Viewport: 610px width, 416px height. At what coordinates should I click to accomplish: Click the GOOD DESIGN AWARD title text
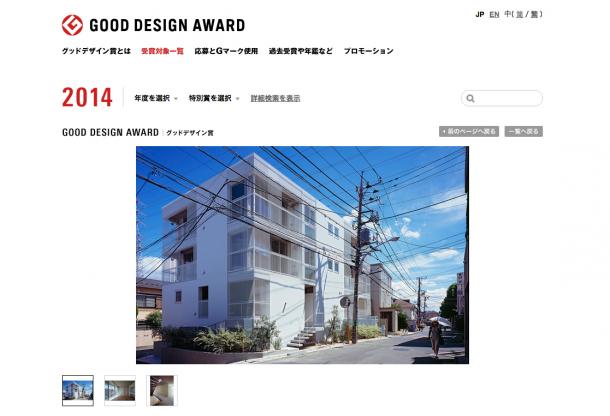tap(167, 25)
